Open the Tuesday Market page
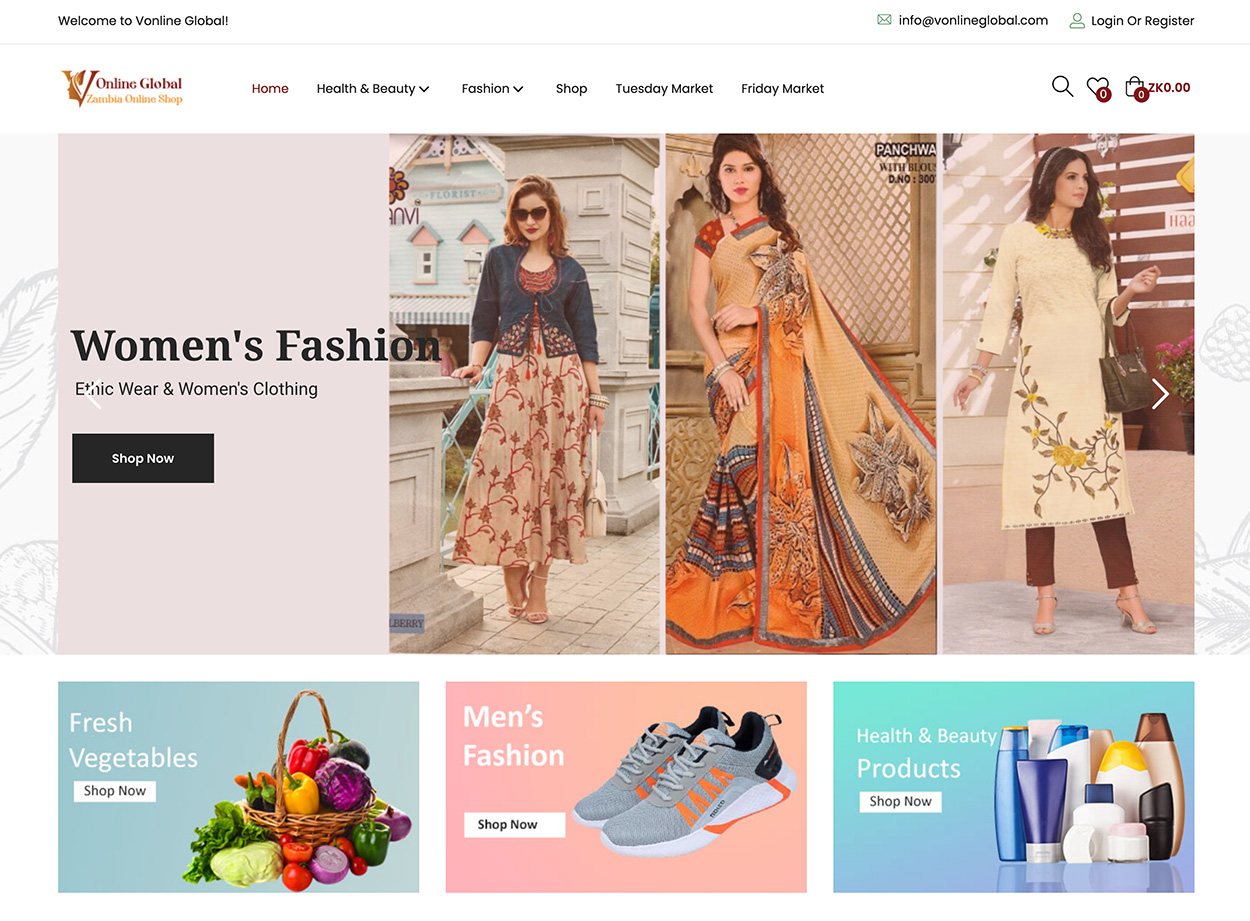This screenshot has height=921, width=1250. [664, 89]
